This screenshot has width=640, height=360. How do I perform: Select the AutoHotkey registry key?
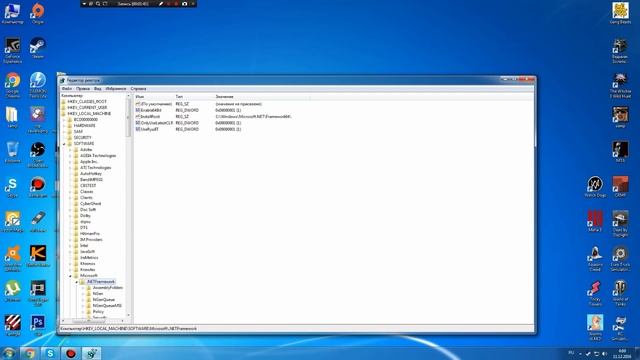[x=91, y=174]
